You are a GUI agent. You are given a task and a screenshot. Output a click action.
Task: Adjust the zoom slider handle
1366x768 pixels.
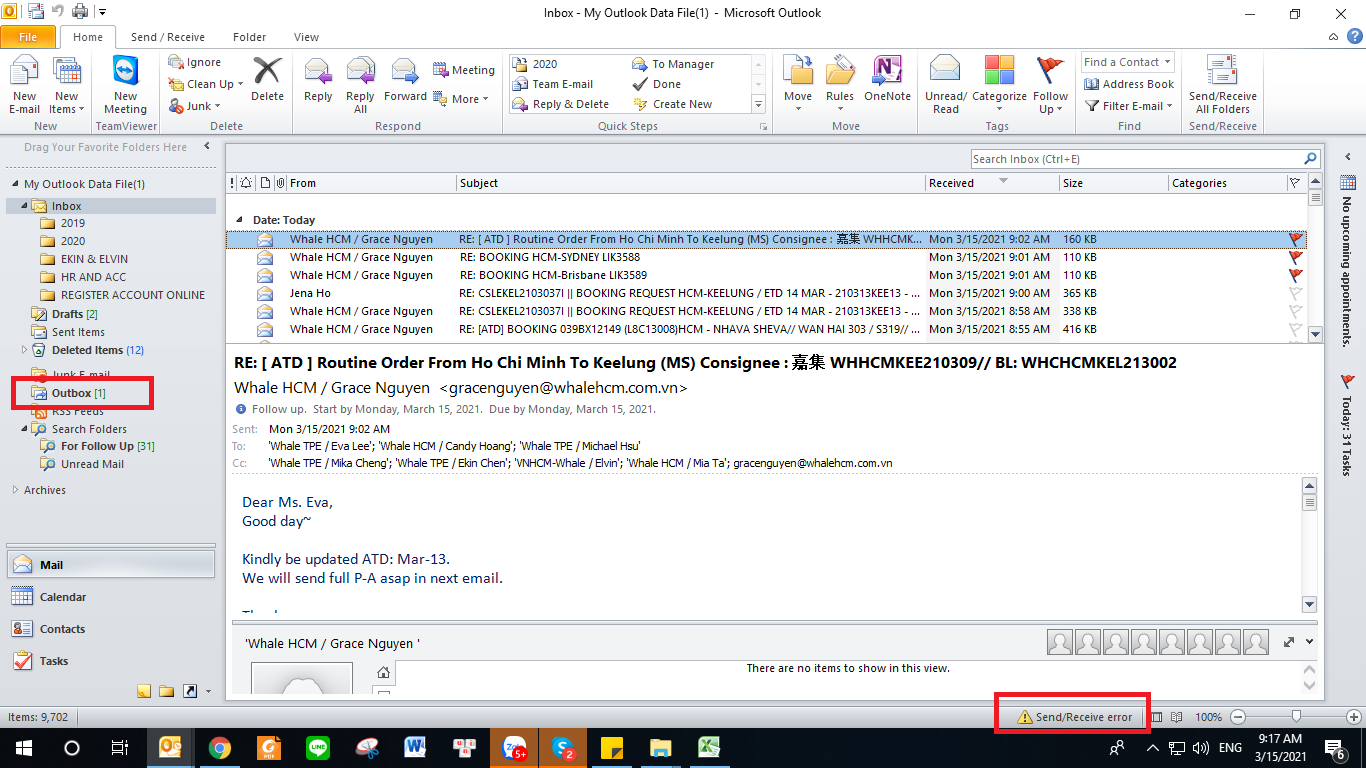1297,717
